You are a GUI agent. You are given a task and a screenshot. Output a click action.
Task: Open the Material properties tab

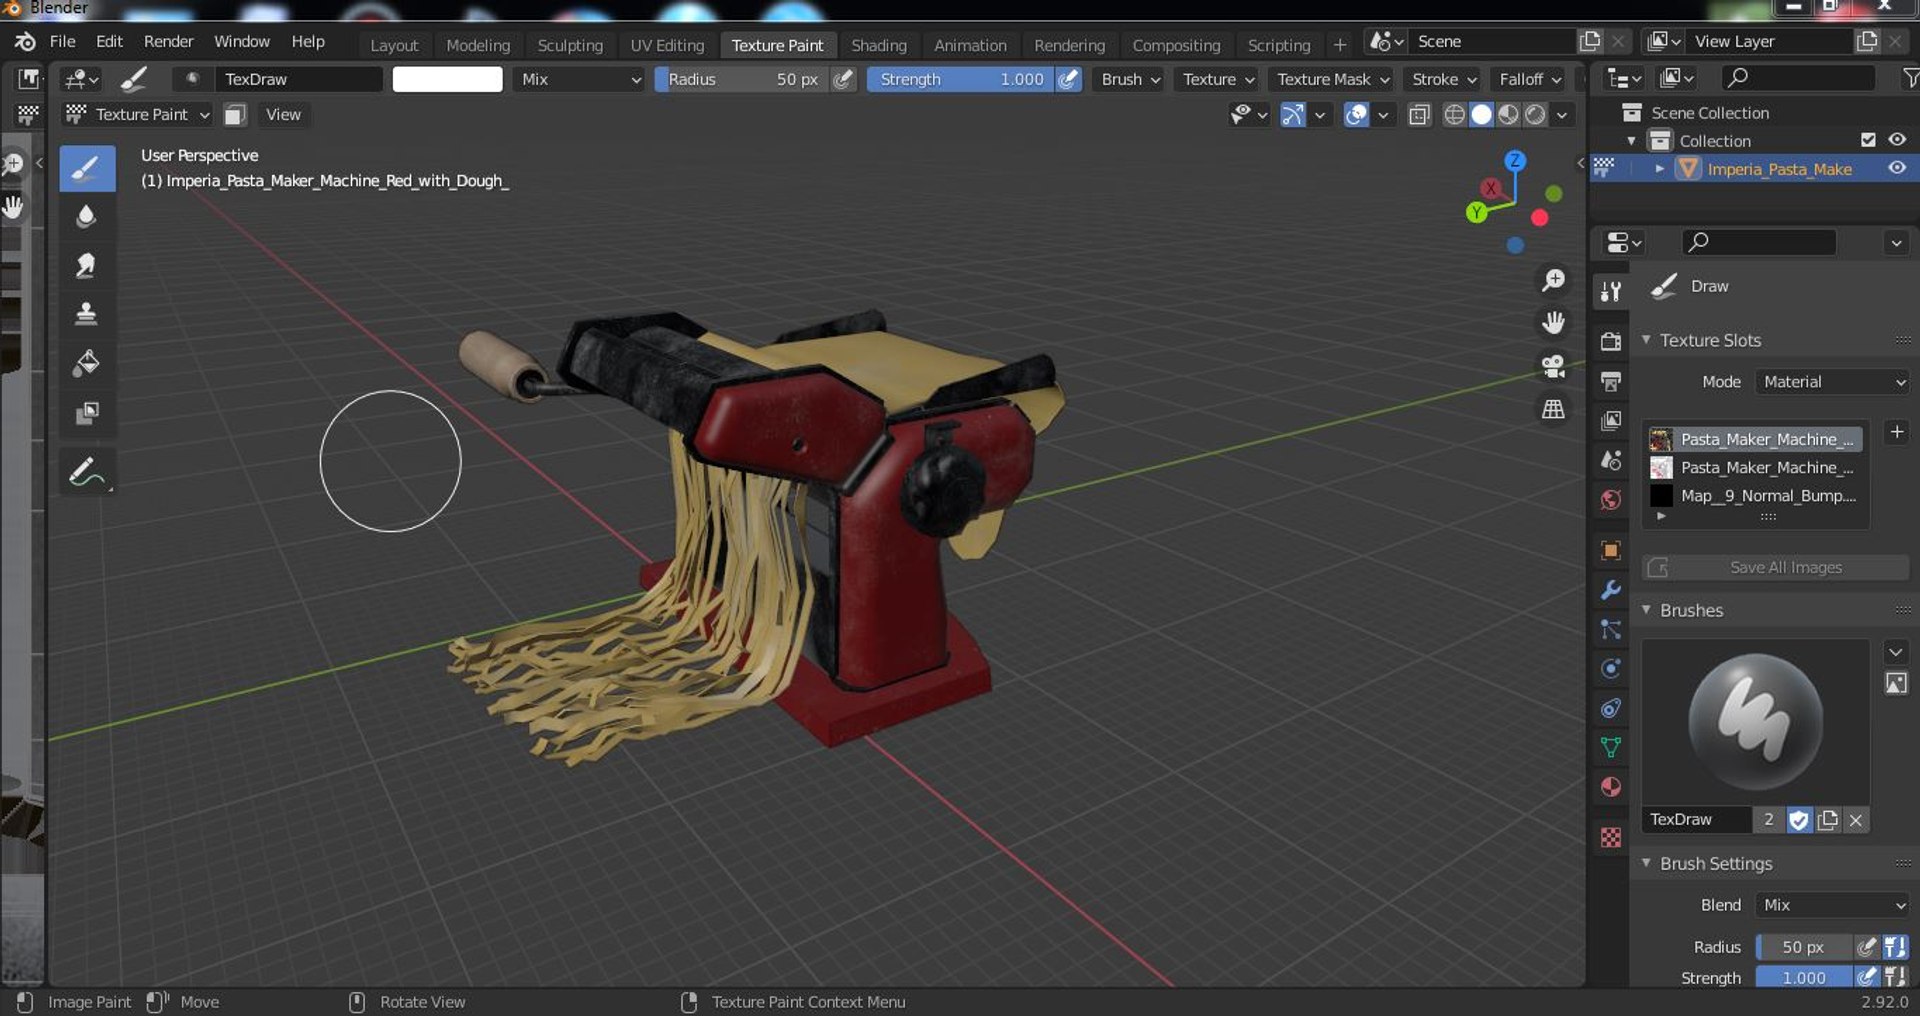tap(1611, 787)
